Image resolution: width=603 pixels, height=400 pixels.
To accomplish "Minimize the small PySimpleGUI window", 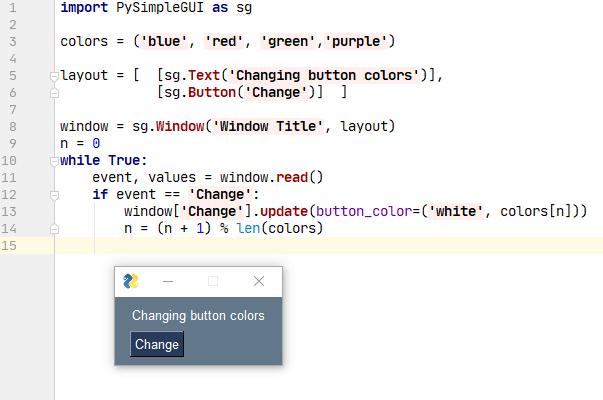I will 168,282.
